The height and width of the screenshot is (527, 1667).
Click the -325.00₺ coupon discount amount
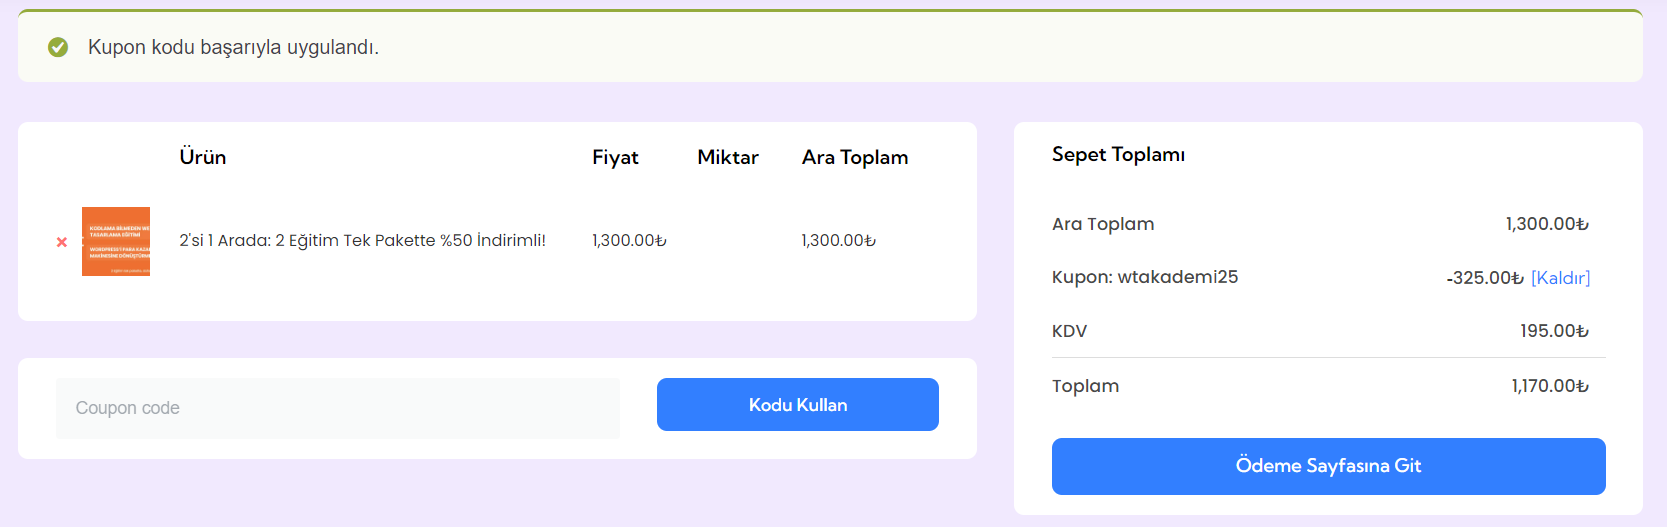coord(1485,278)
